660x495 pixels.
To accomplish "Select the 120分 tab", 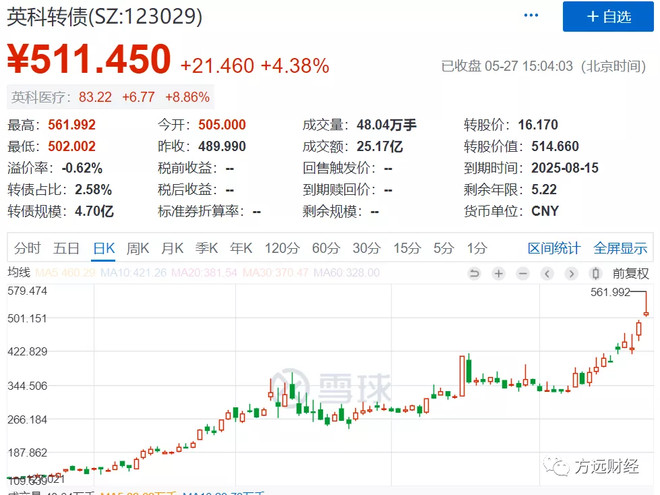I will pyautogui.click(x=282, y=248).
